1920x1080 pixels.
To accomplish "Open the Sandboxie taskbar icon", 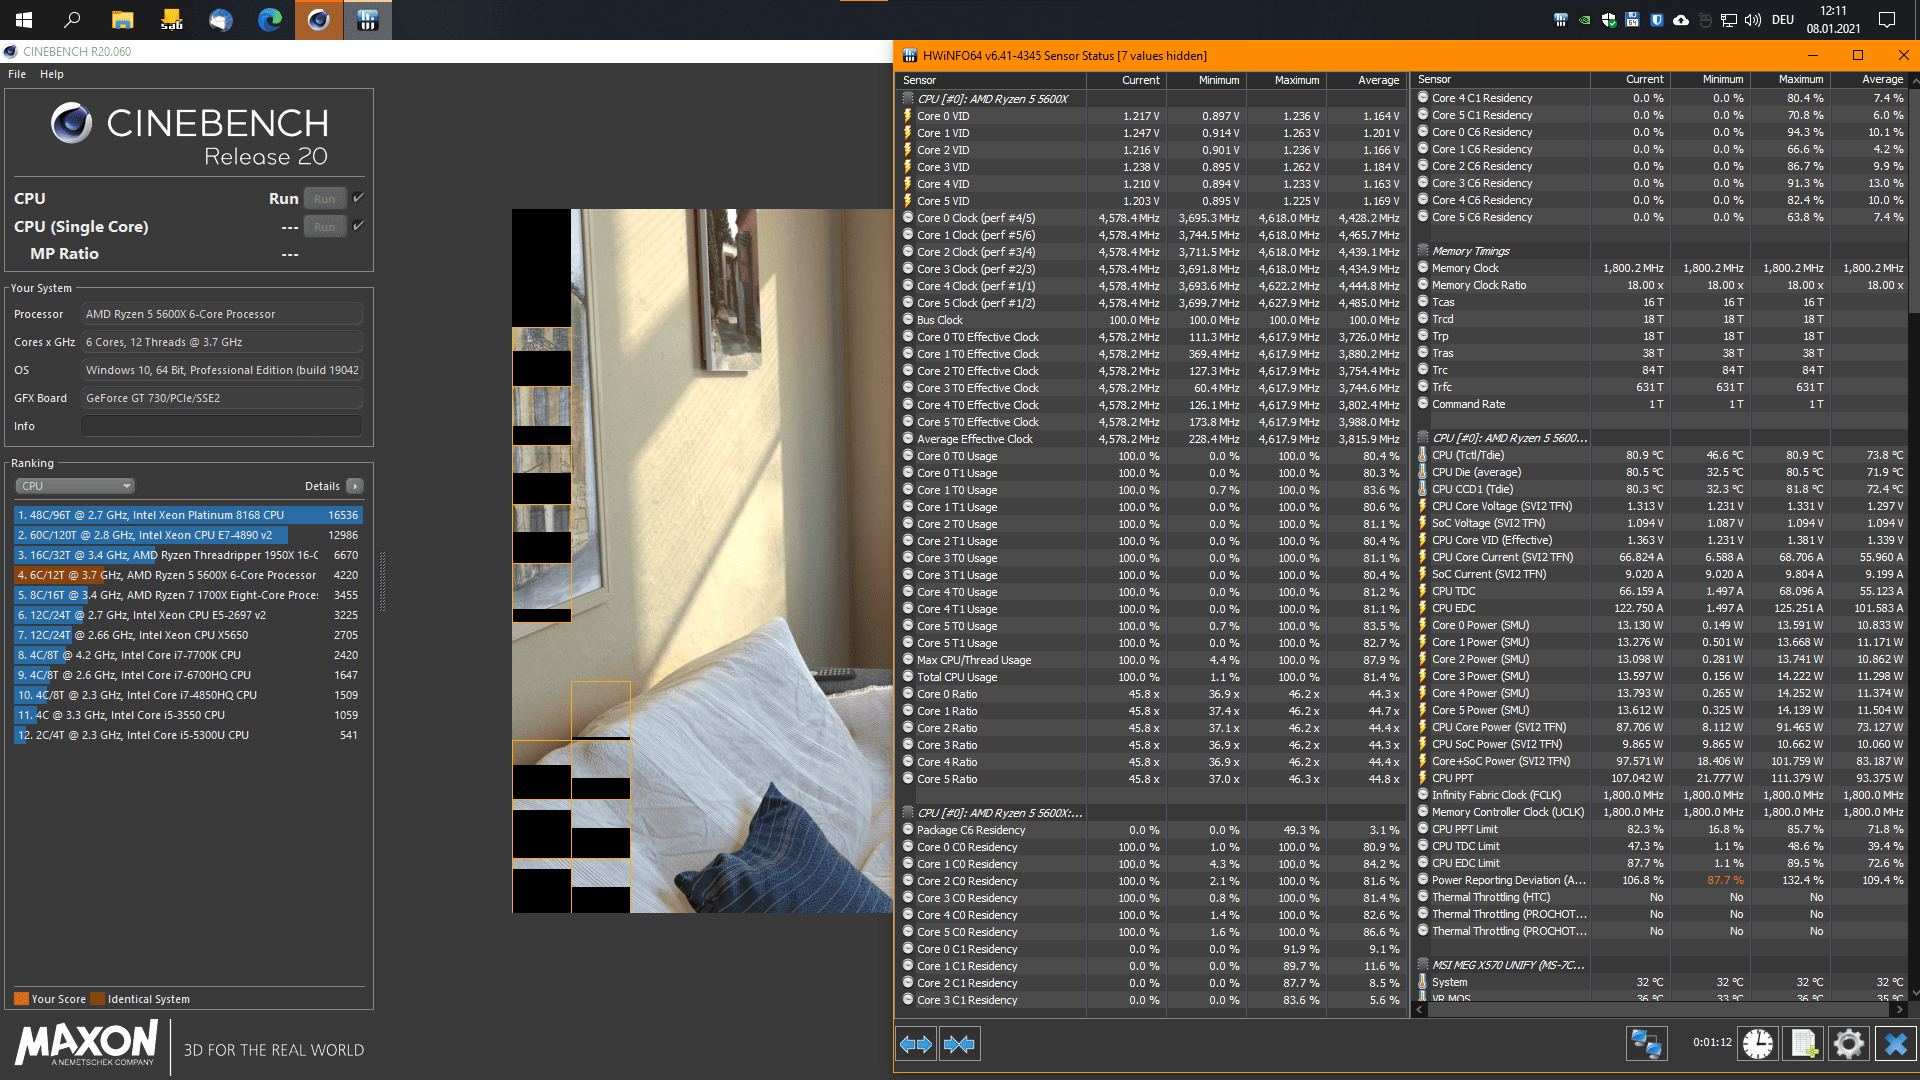I will pos(171,20).
